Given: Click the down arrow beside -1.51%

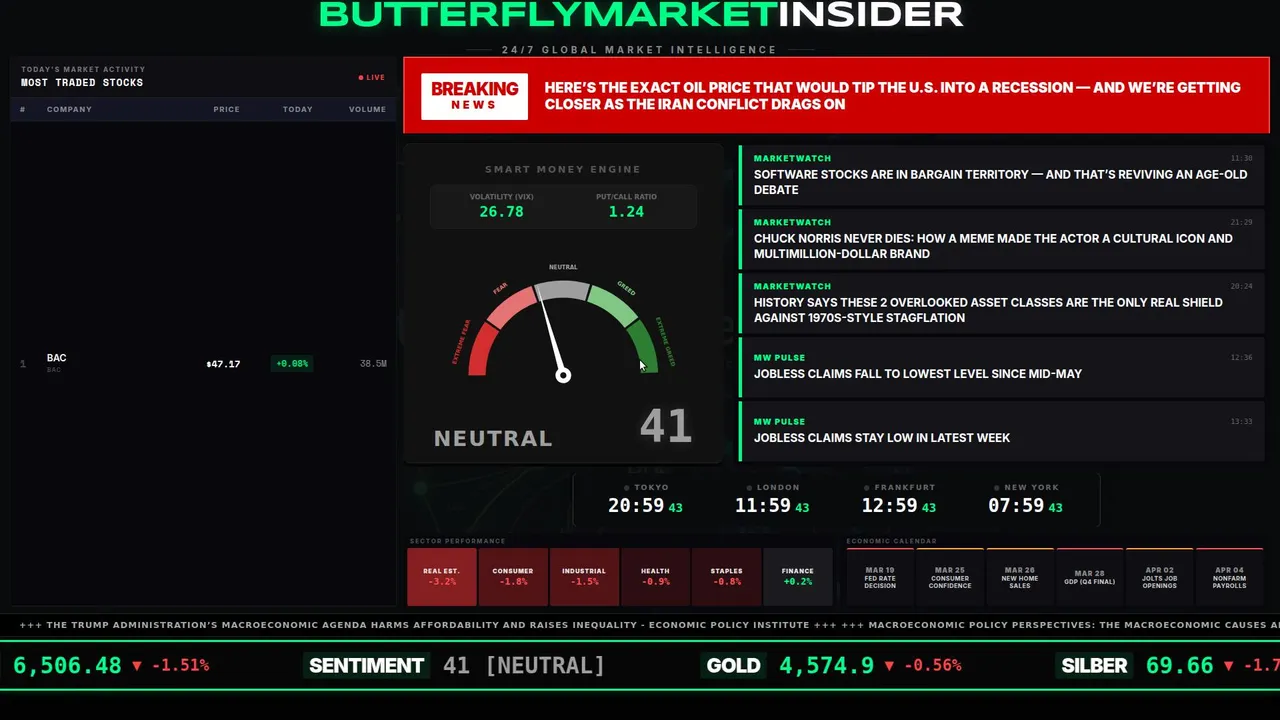Looking at the screenshot, I should pyautogui.click(x=137, y=666).
